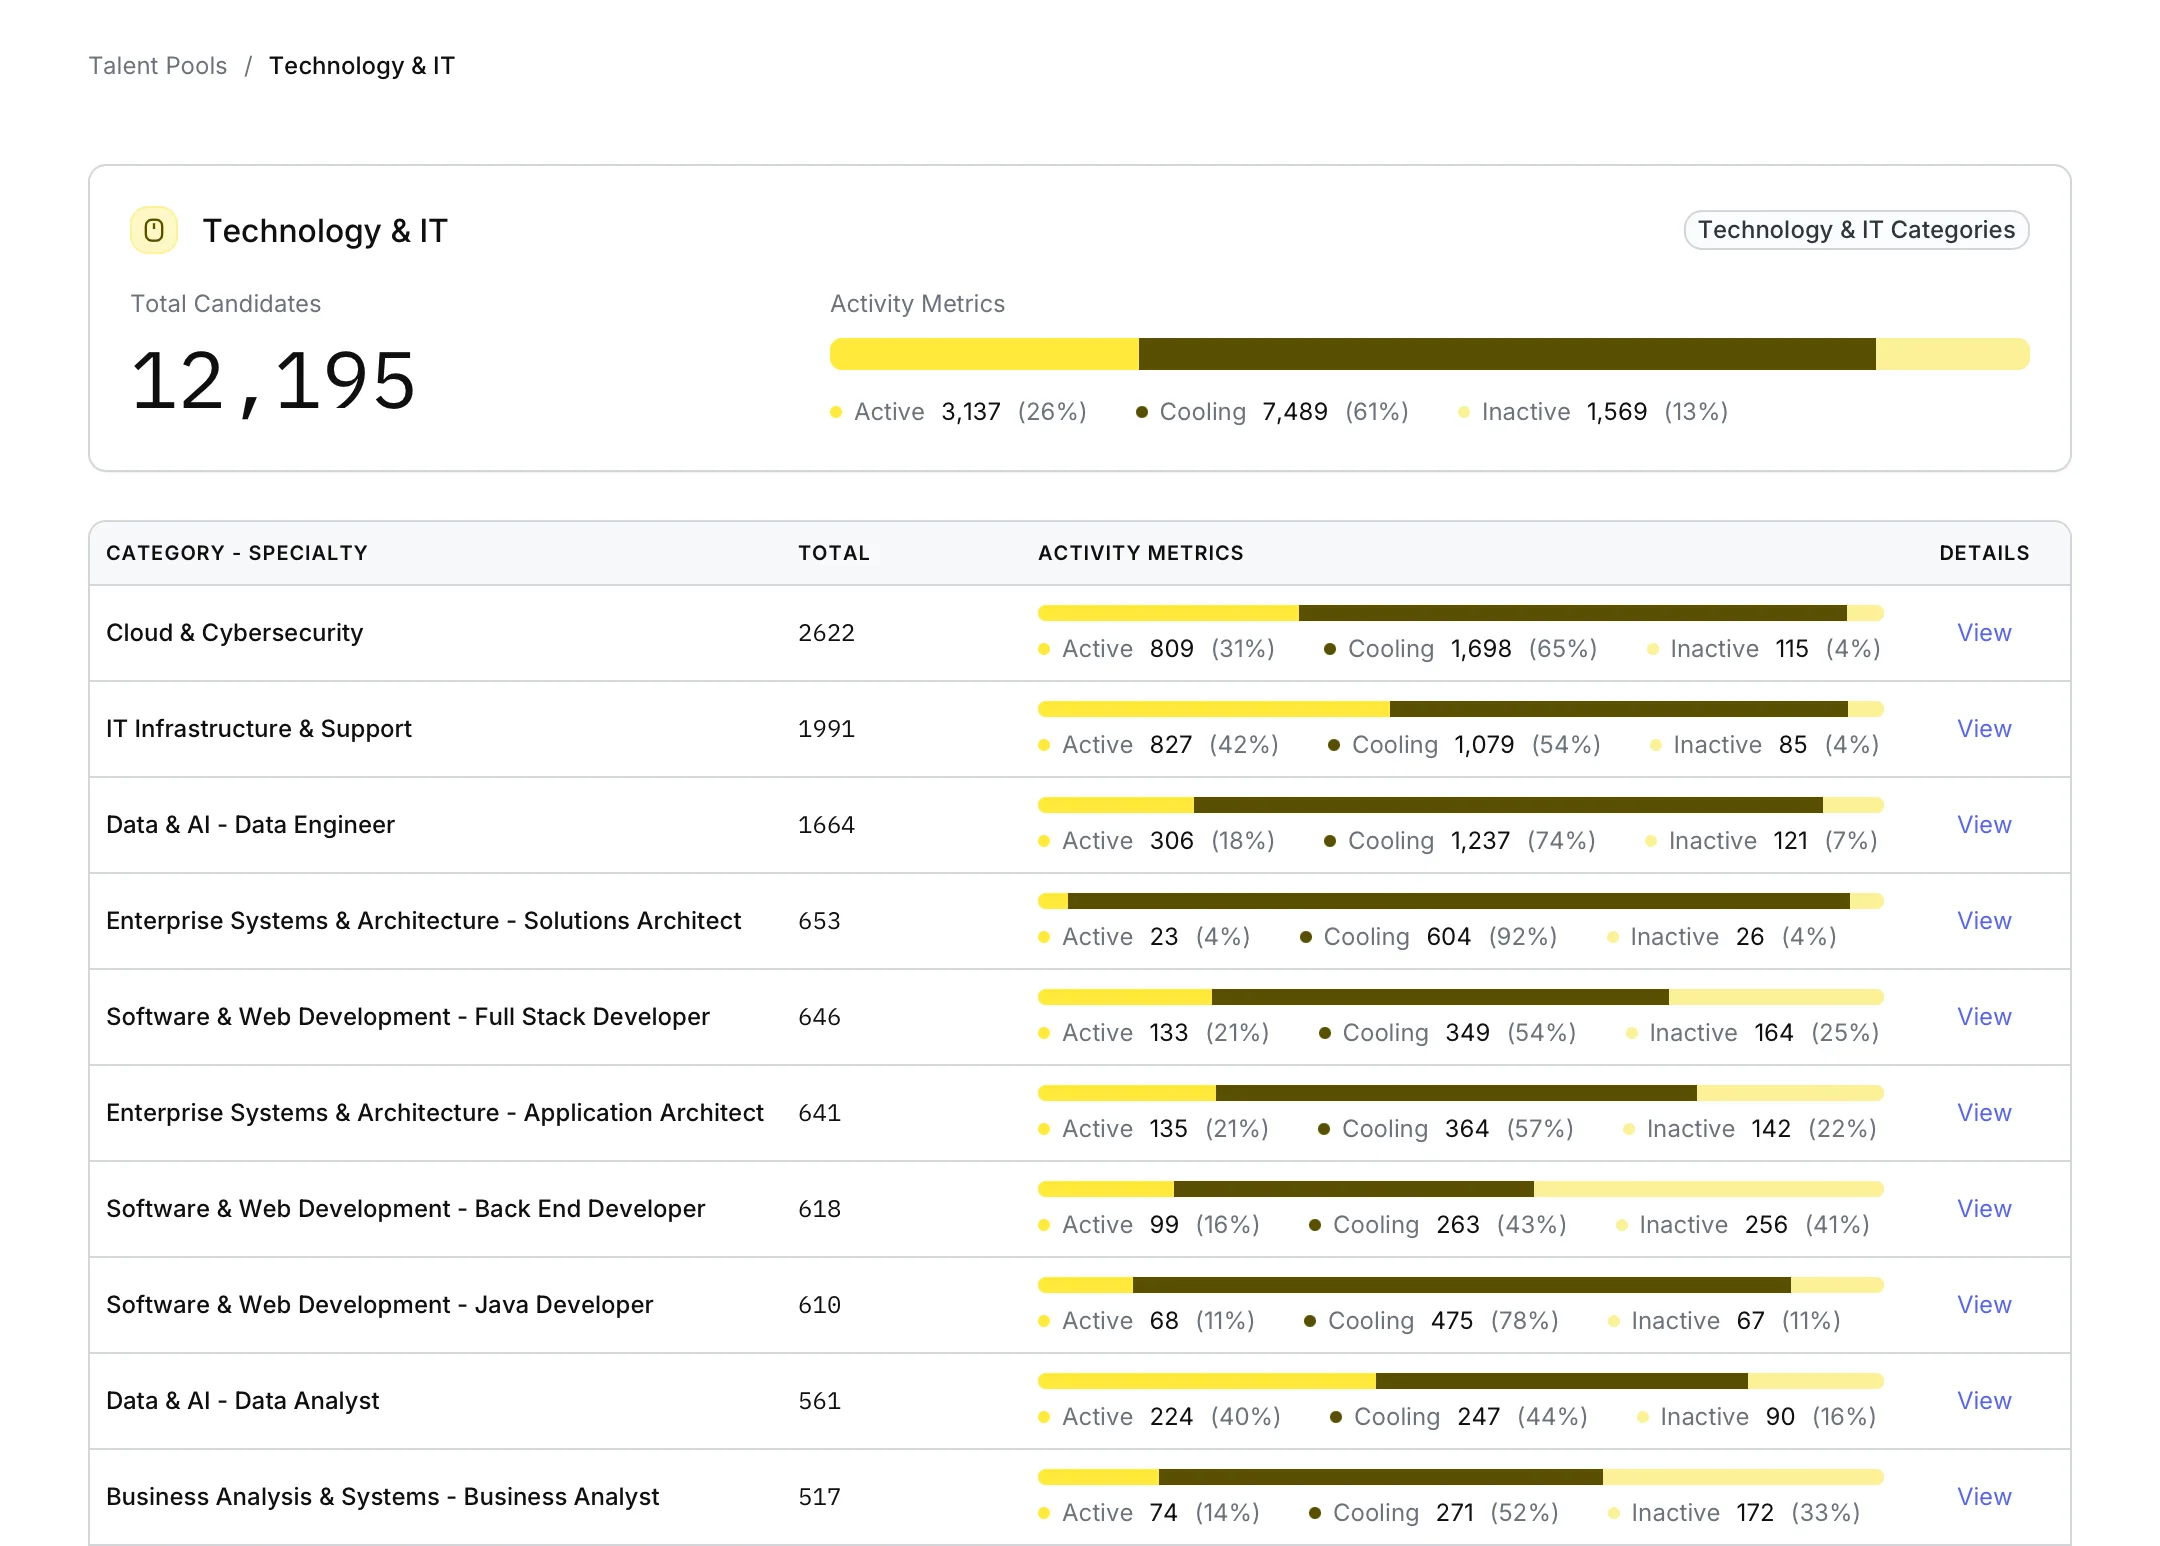Image resolution: width=2160 pixels, height=1546 pixels.
Task: Click the Cloud & Cybersecurity activity bar
Action: [1460, 613]
